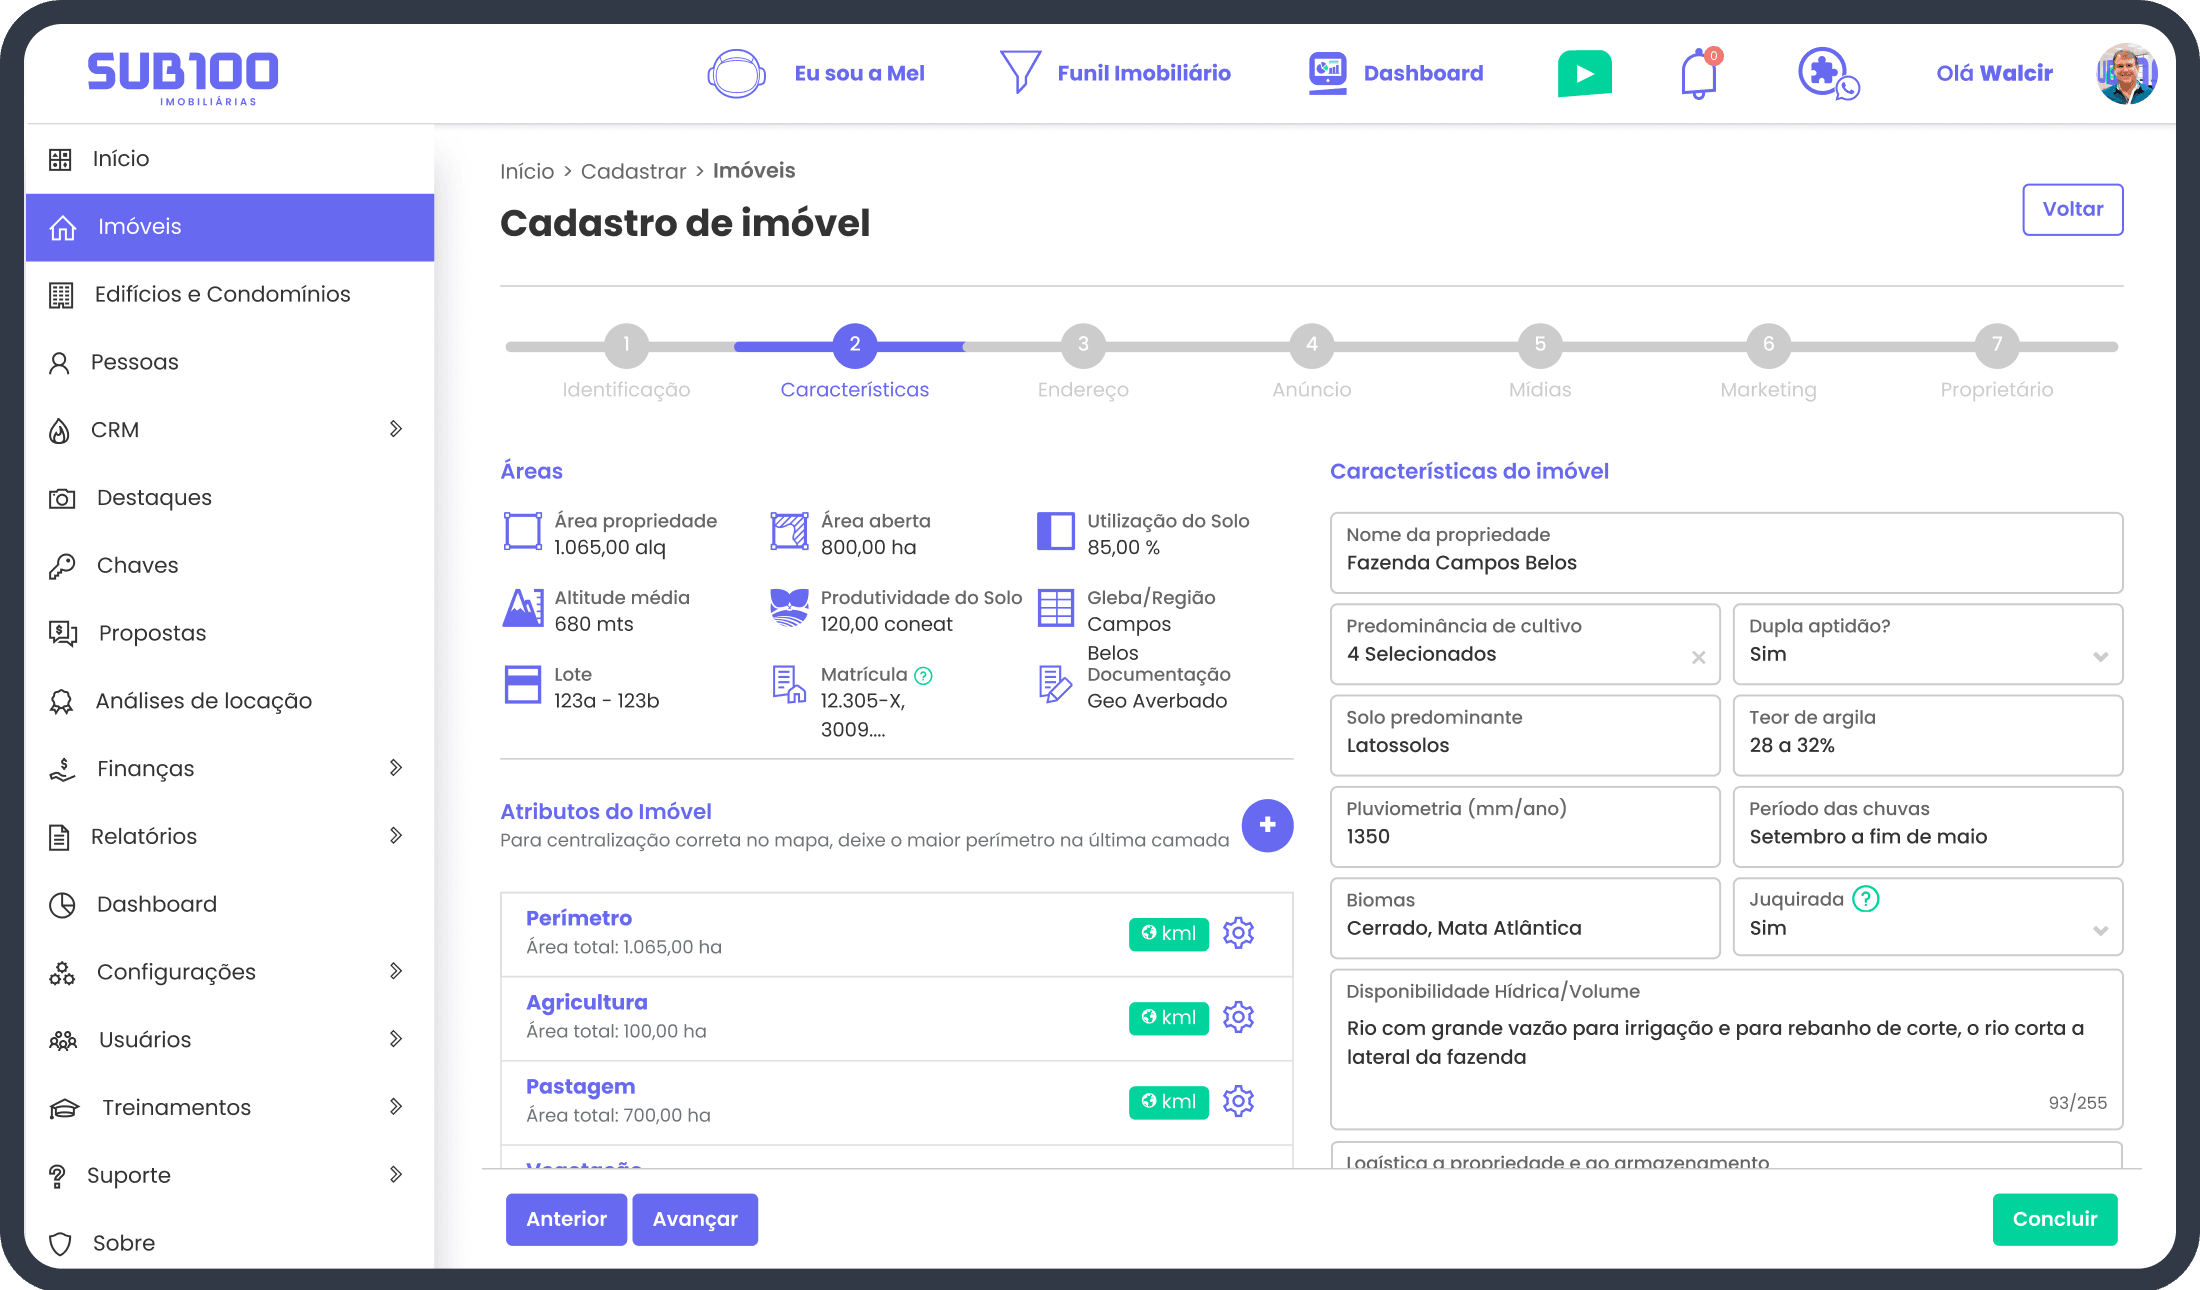Open the user profile avatar
The width and height of the screenshot is (2200, 1290).
click(x=2126, y=74)
